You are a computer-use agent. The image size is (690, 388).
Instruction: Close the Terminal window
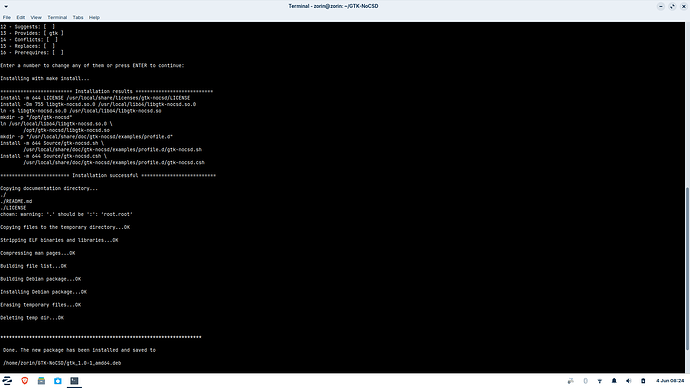point(683,6)
